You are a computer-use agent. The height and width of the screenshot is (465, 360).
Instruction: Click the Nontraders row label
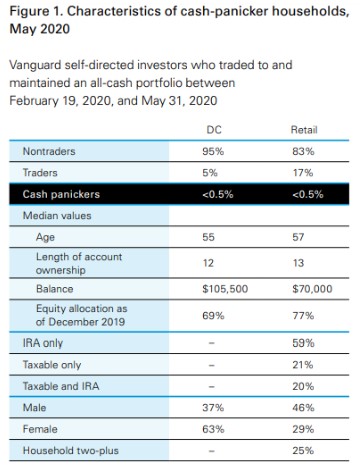pyautogui.click(x=49, y=151)
